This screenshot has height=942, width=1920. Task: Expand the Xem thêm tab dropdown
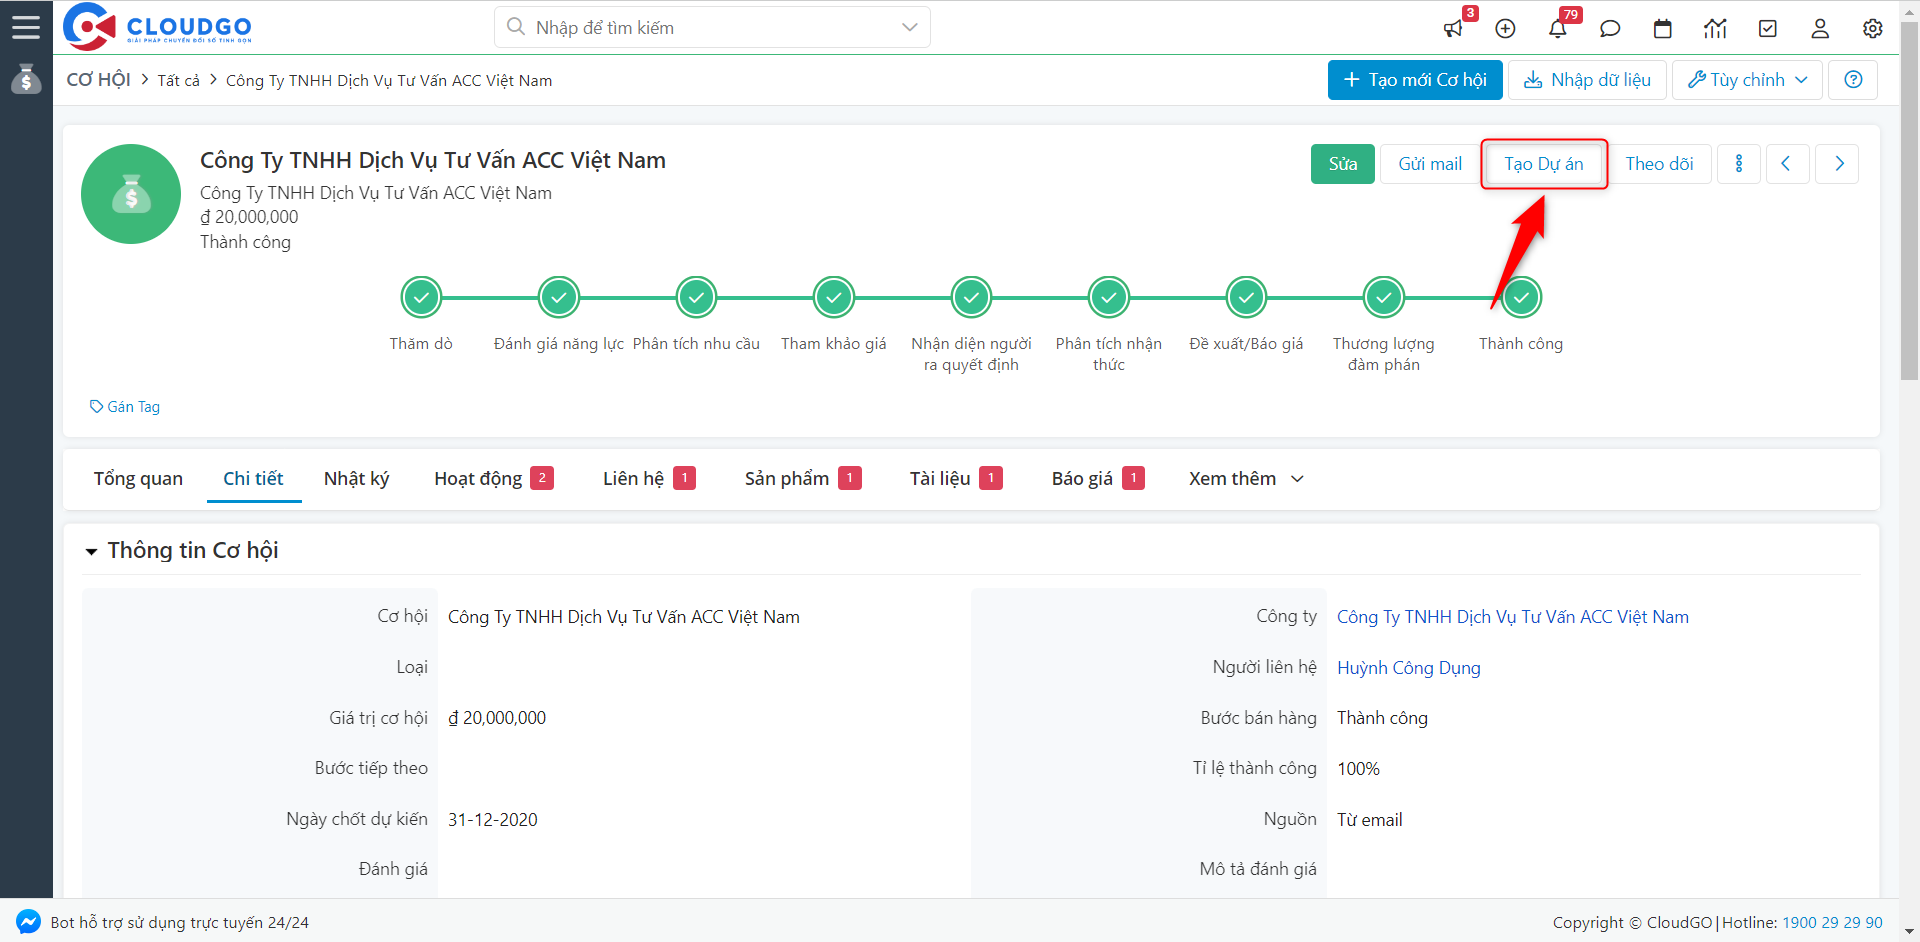(1246, 479)
